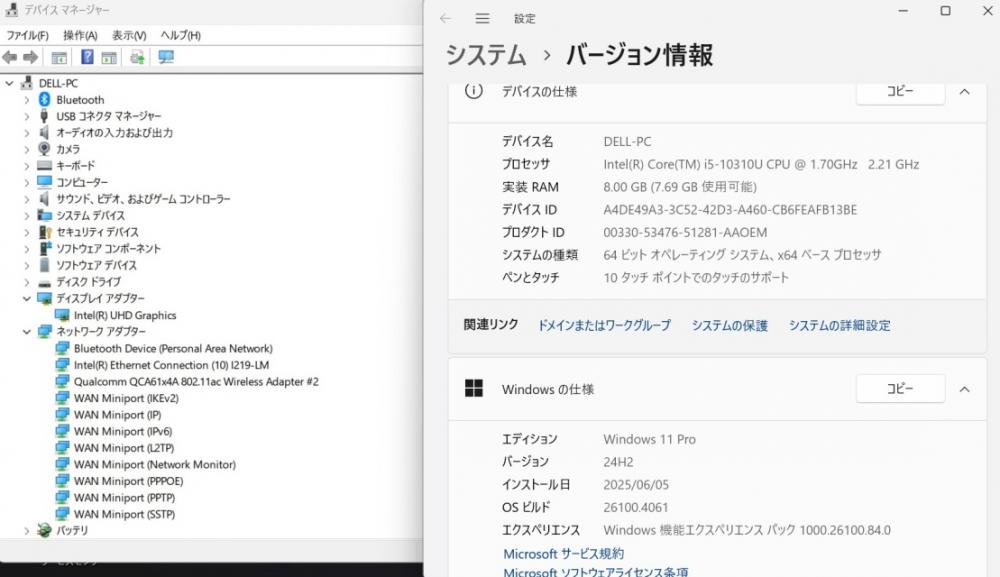Collapse the ディスプレイ アダプター node

tap(26, 298)
